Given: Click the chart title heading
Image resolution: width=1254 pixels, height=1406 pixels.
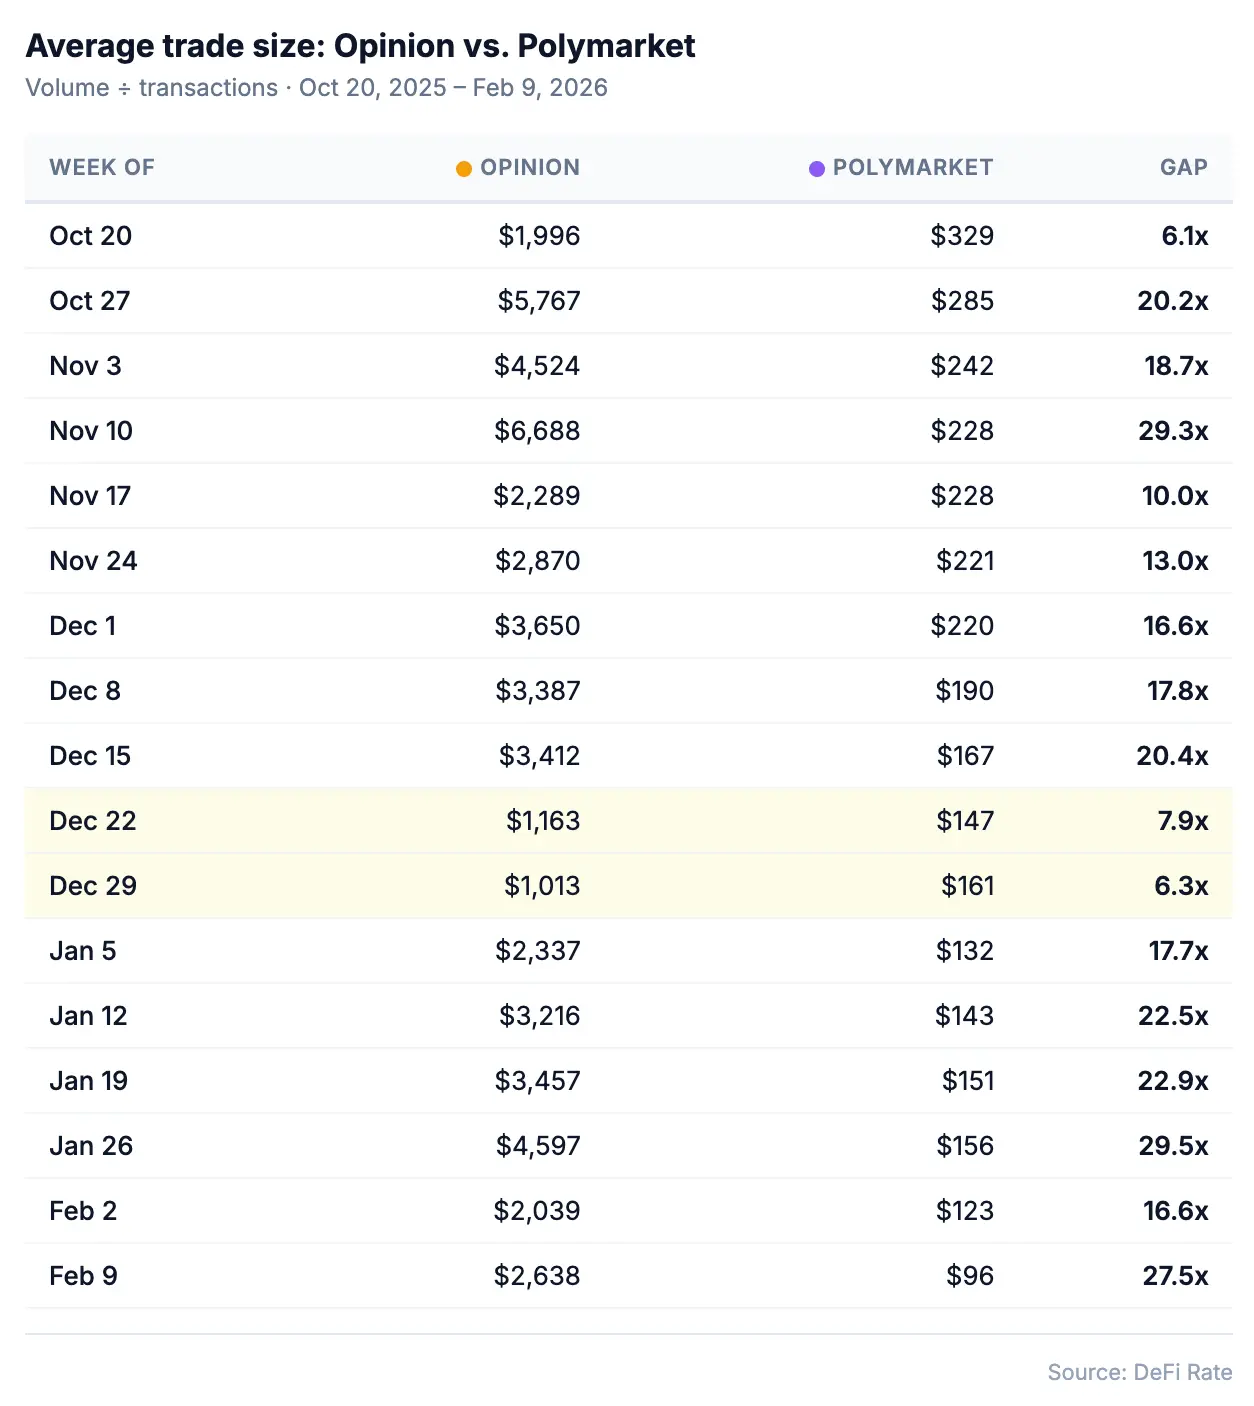Looking at the screenshot, I should (x=360, y=46).
